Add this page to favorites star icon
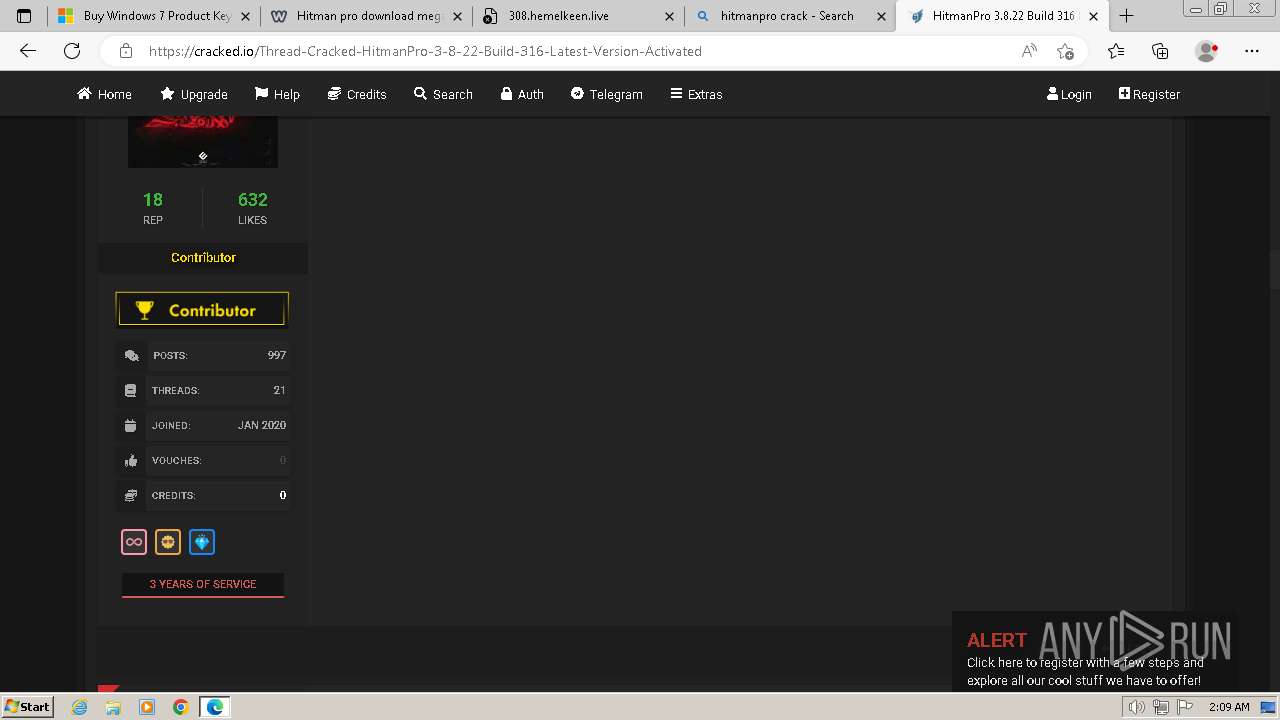The height and width of the screenshot is (720, 1280). coord(1065,51)
